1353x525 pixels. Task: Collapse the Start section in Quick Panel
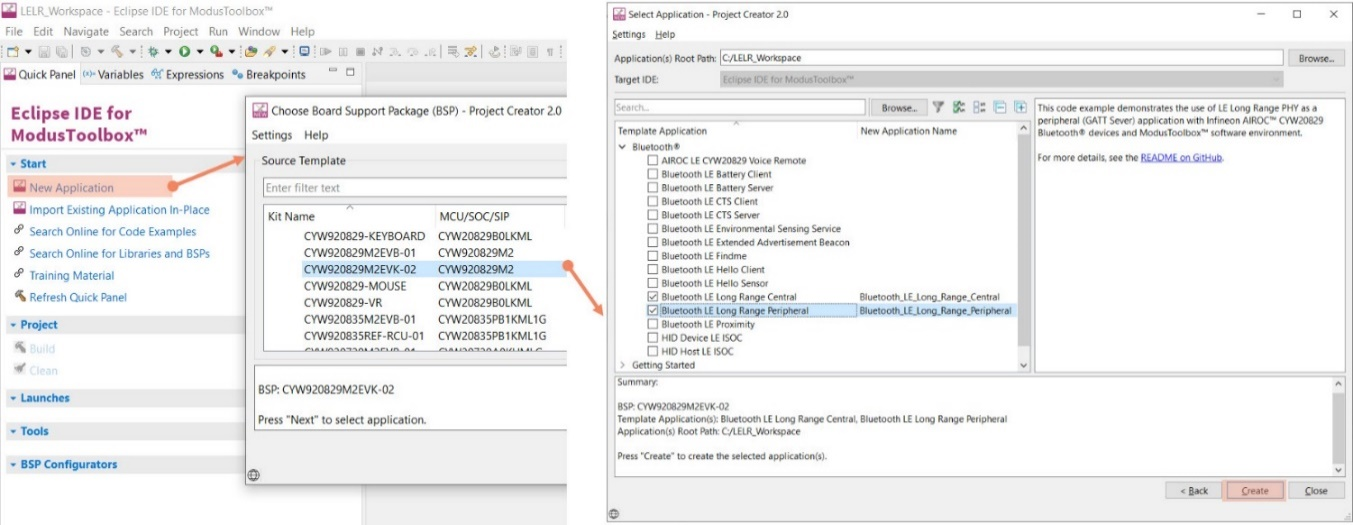point(13,164)
